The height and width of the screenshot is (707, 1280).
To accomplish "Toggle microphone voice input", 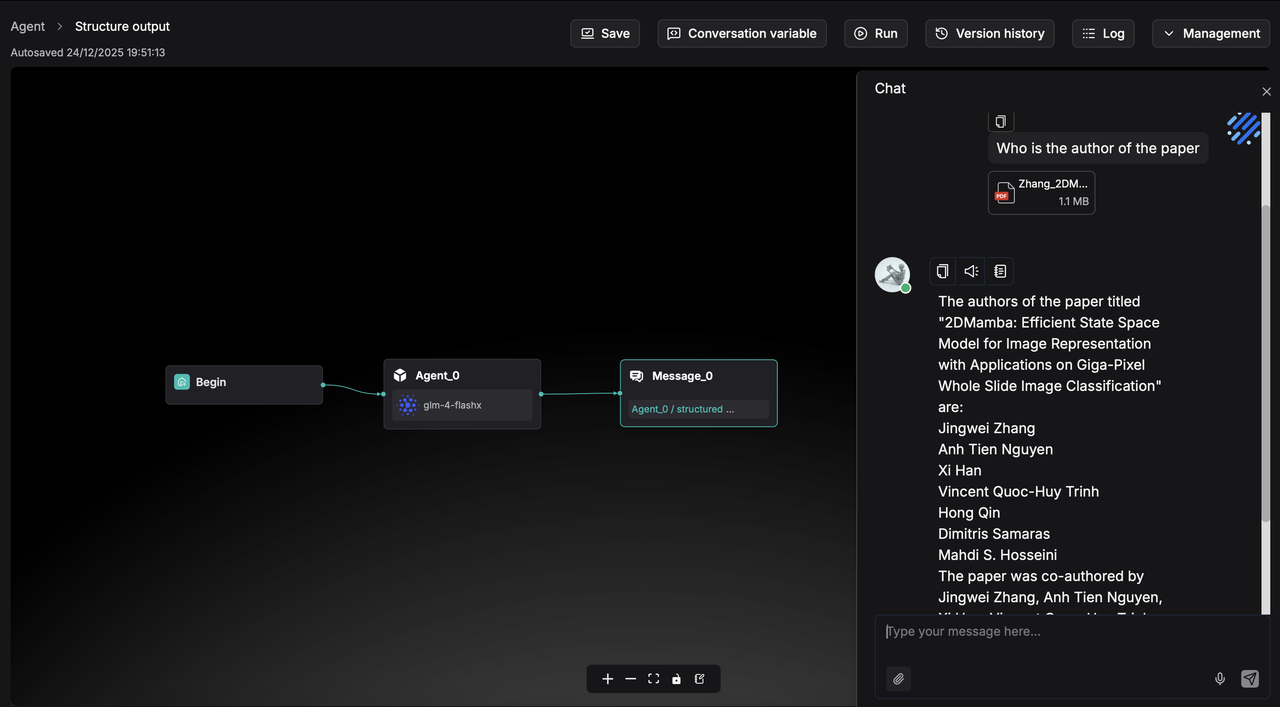I will pyautogui.click(x=1220, y=679).
